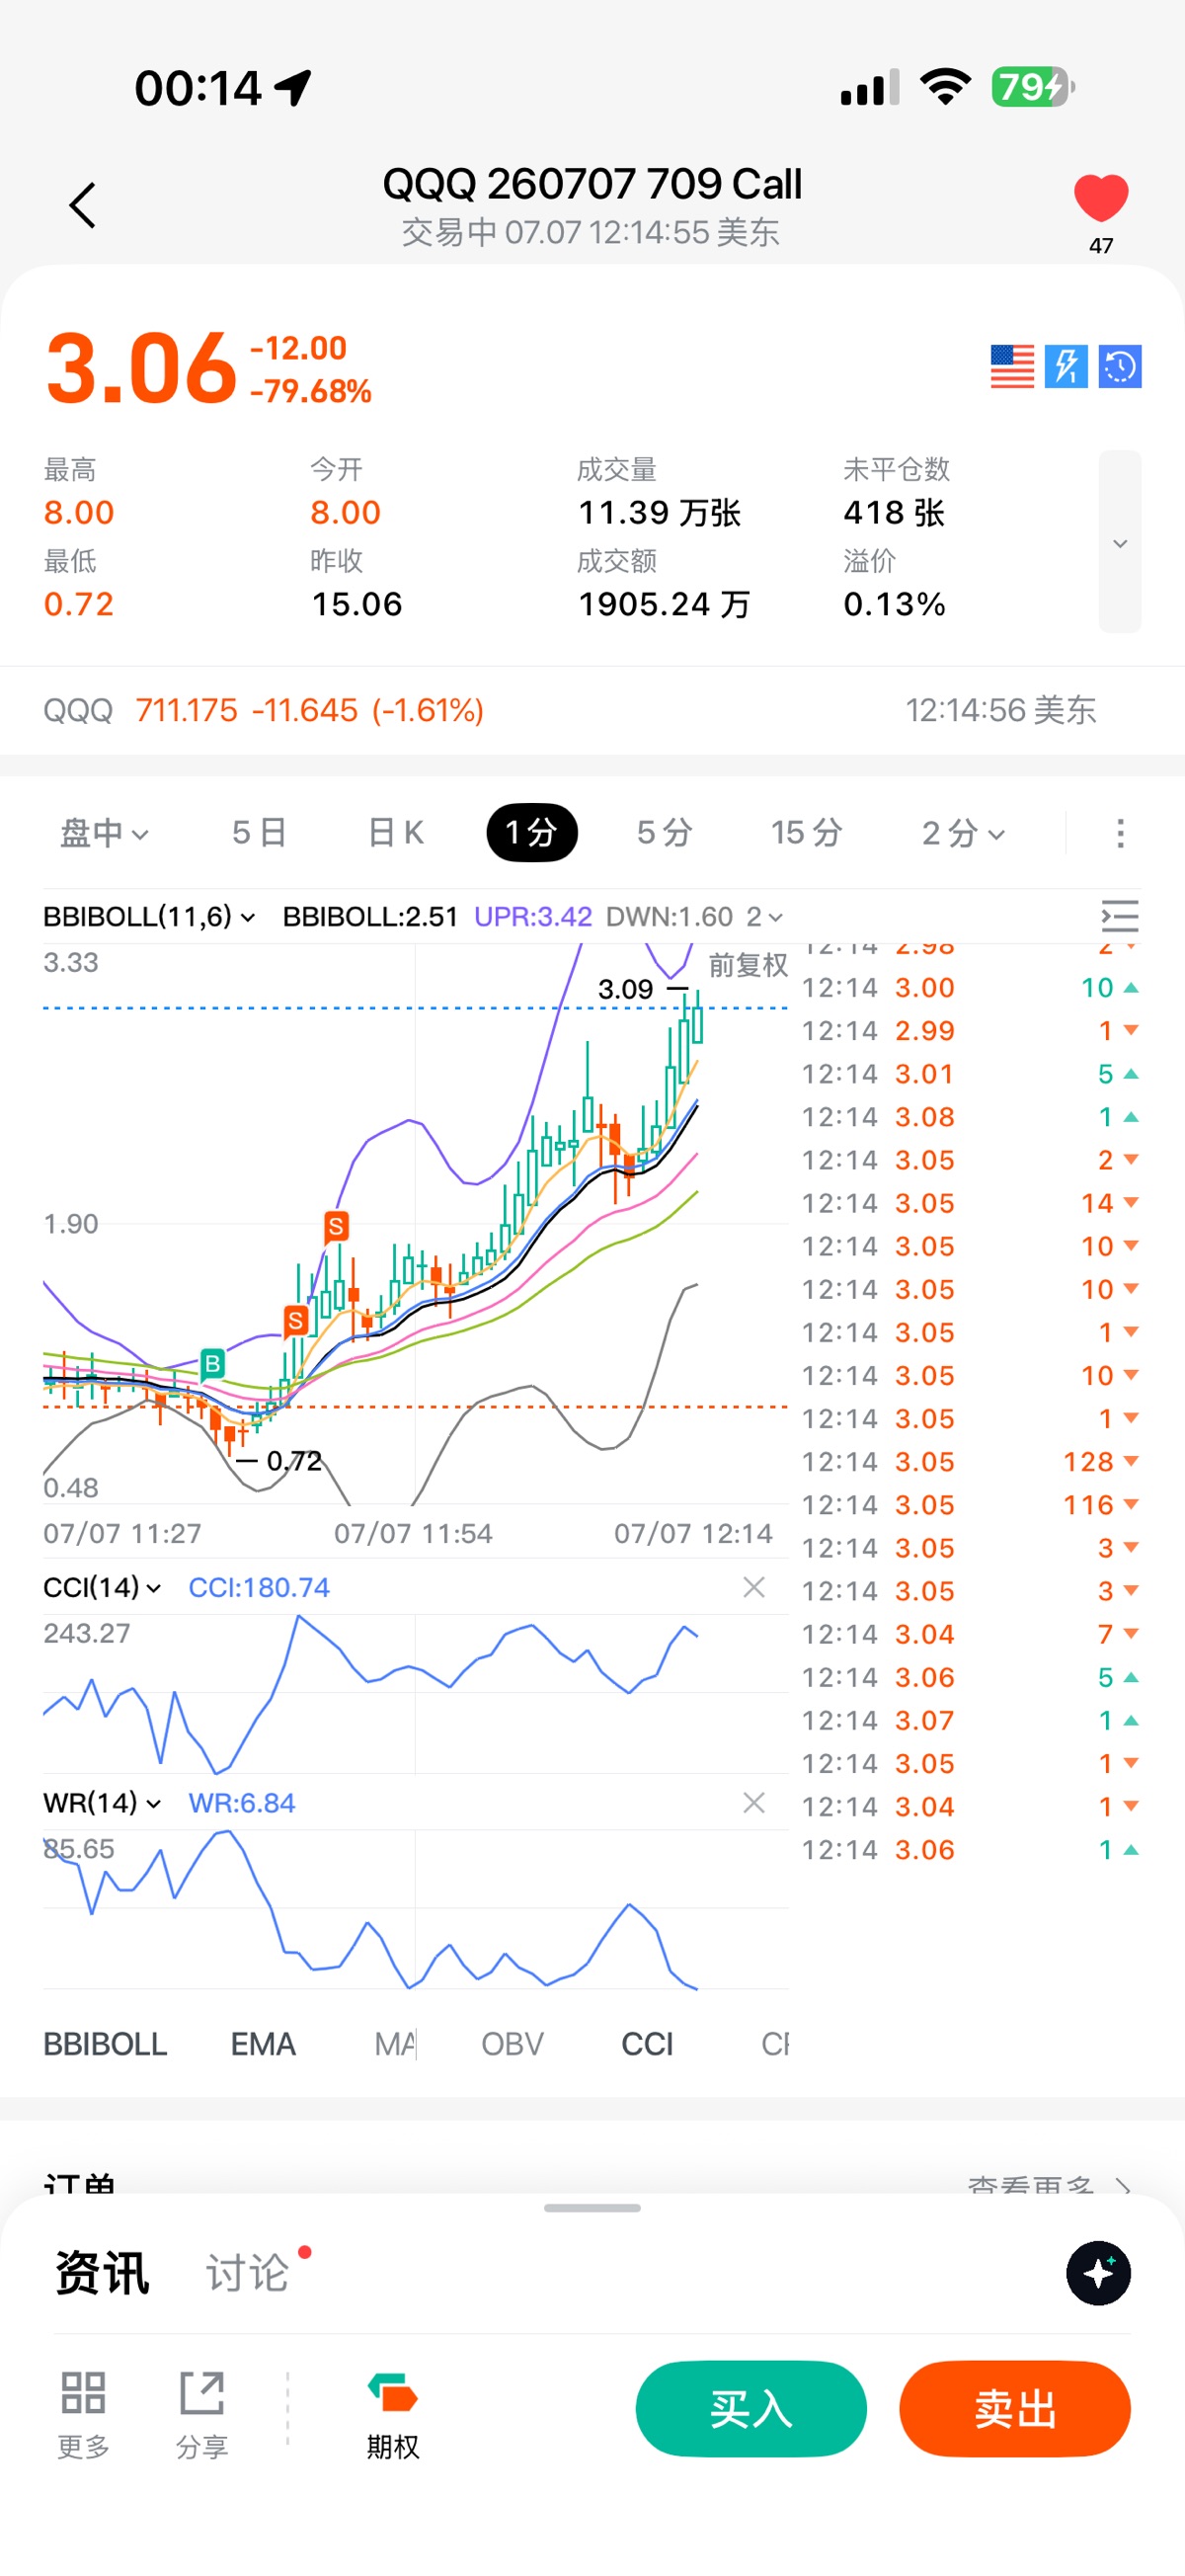Tap the US flag market icon

coord(1012,366)
